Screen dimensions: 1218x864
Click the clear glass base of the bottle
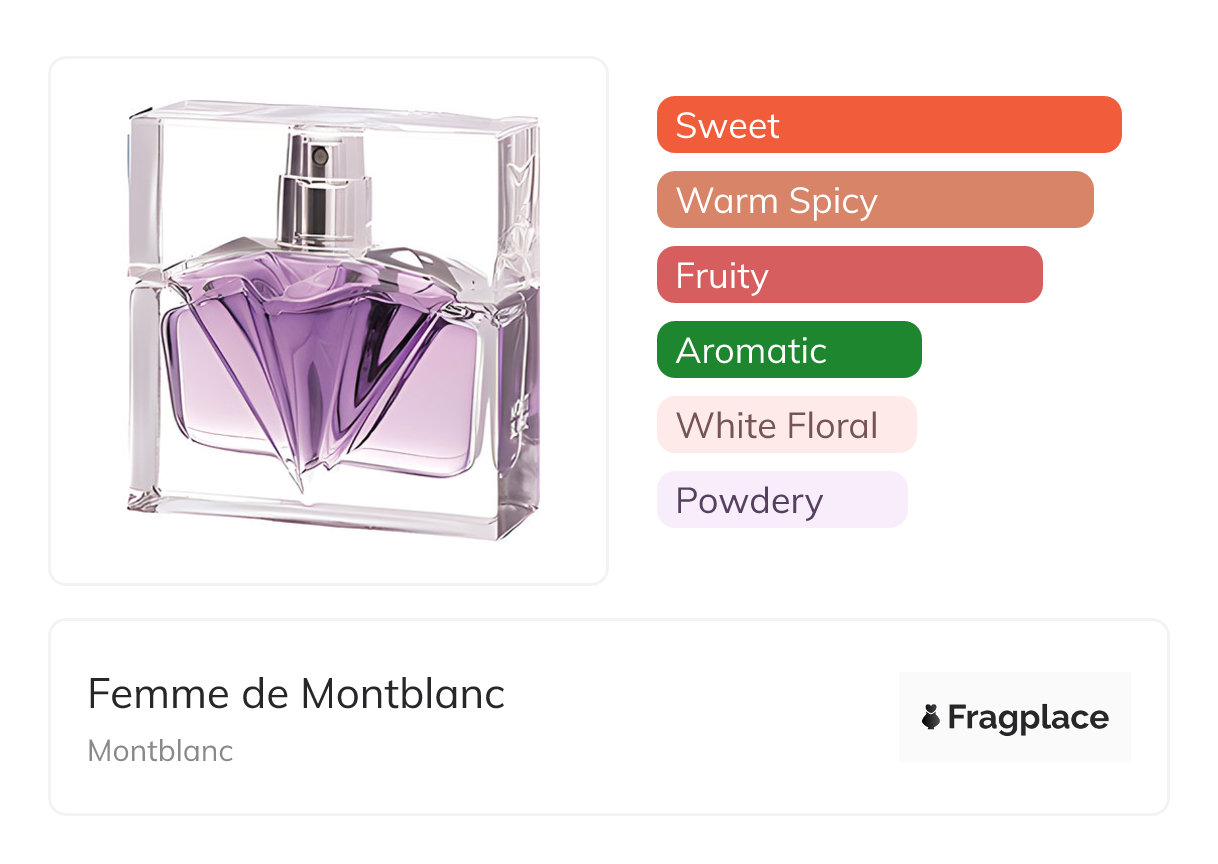coord(330,512)
